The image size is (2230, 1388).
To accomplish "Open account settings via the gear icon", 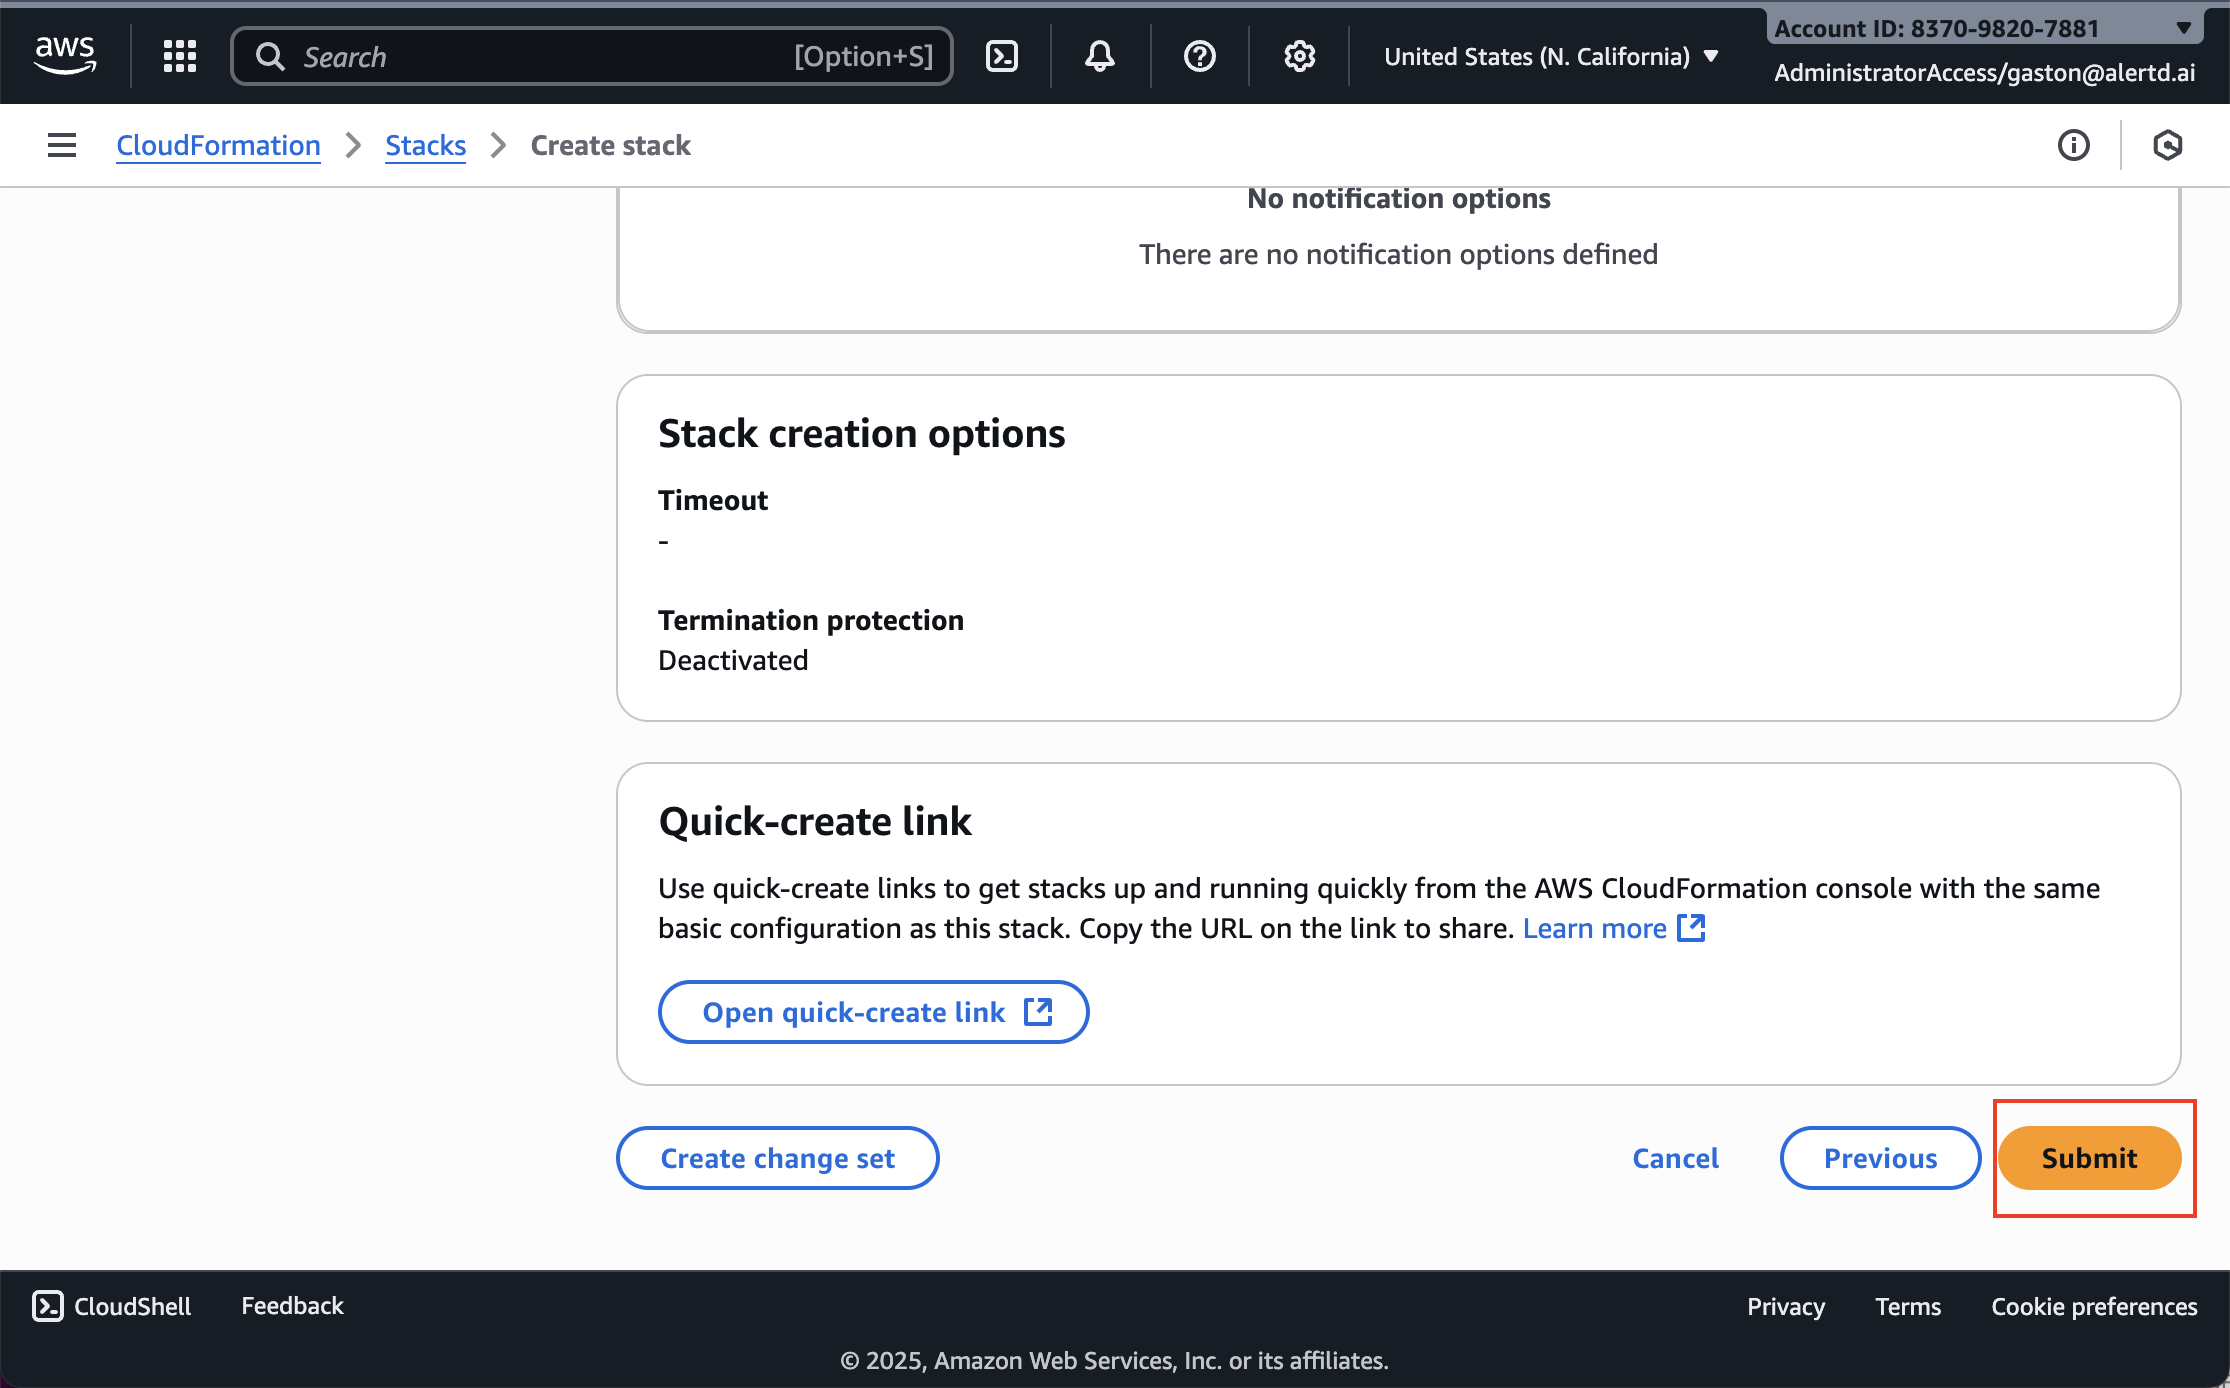I will click(1299, 56).
